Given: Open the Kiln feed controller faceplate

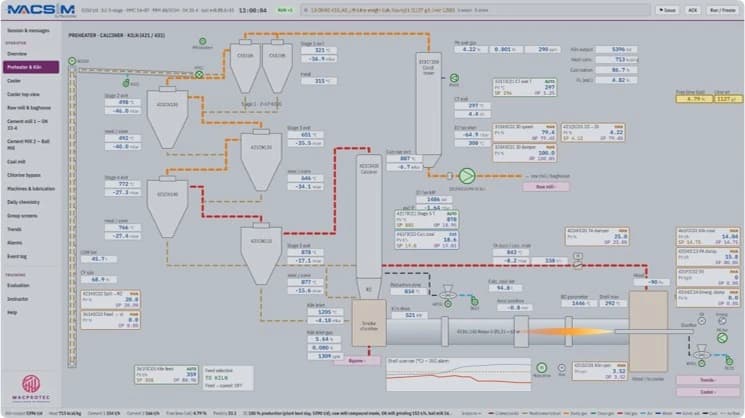Looking at the screenshot, I should [166, 375].
